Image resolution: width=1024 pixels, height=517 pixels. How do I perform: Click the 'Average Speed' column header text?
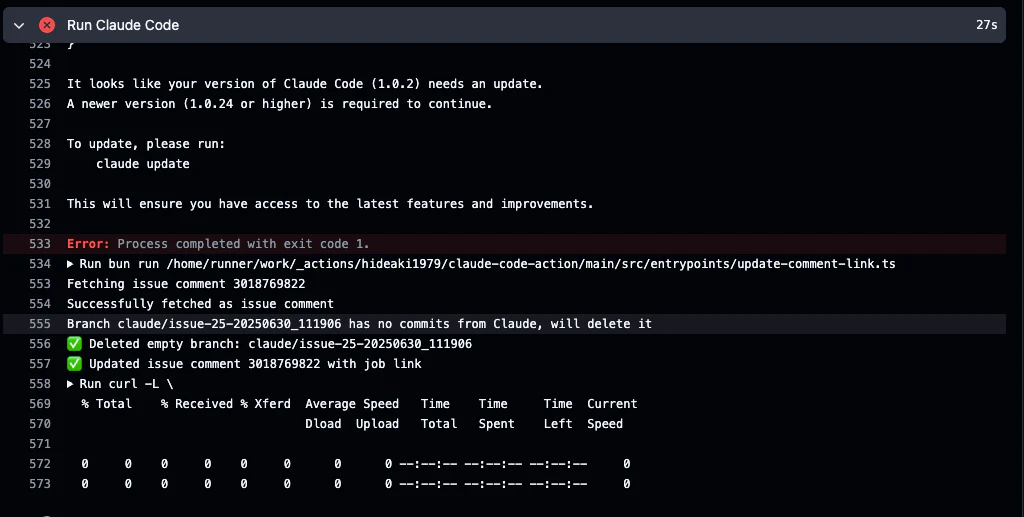pyautogui.click(x=352, y=403)
